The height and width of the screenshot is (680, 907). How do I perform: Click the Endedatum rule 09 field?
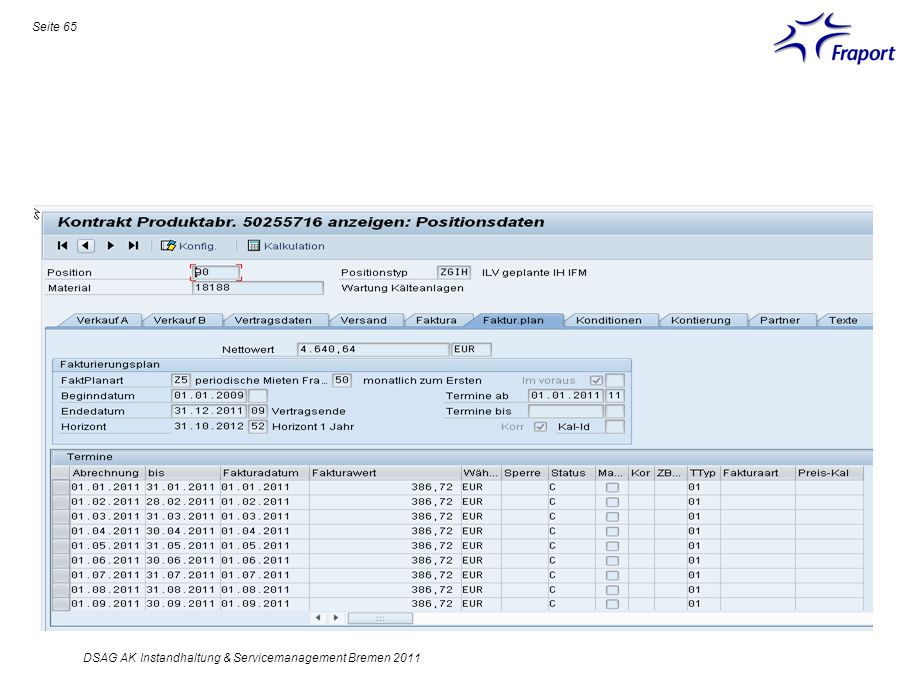tap(258, 411)
